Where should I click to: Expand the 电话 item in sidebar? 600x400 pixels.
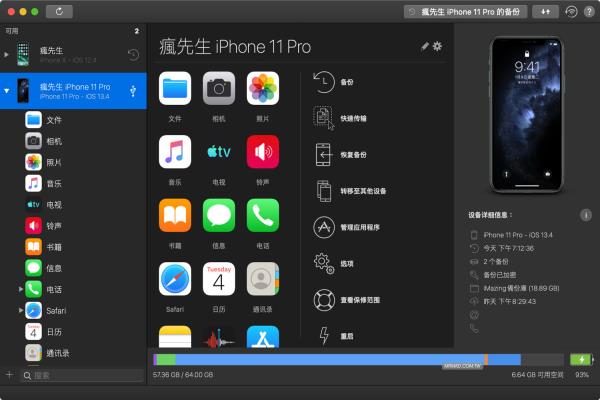(21, 289)
